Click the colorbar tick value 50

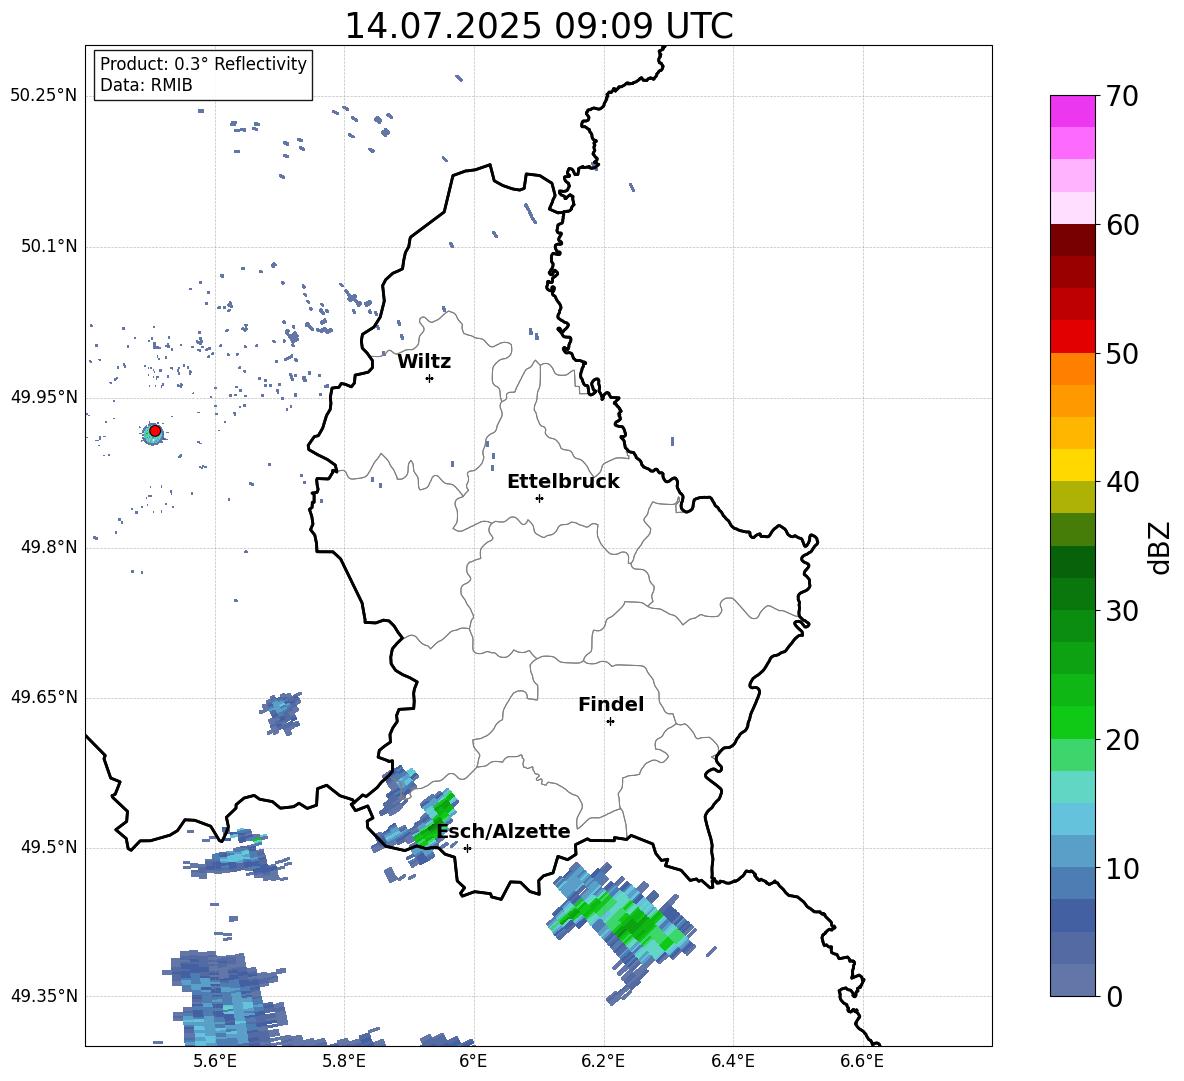pyautogui.click(x=1122, y=353)
